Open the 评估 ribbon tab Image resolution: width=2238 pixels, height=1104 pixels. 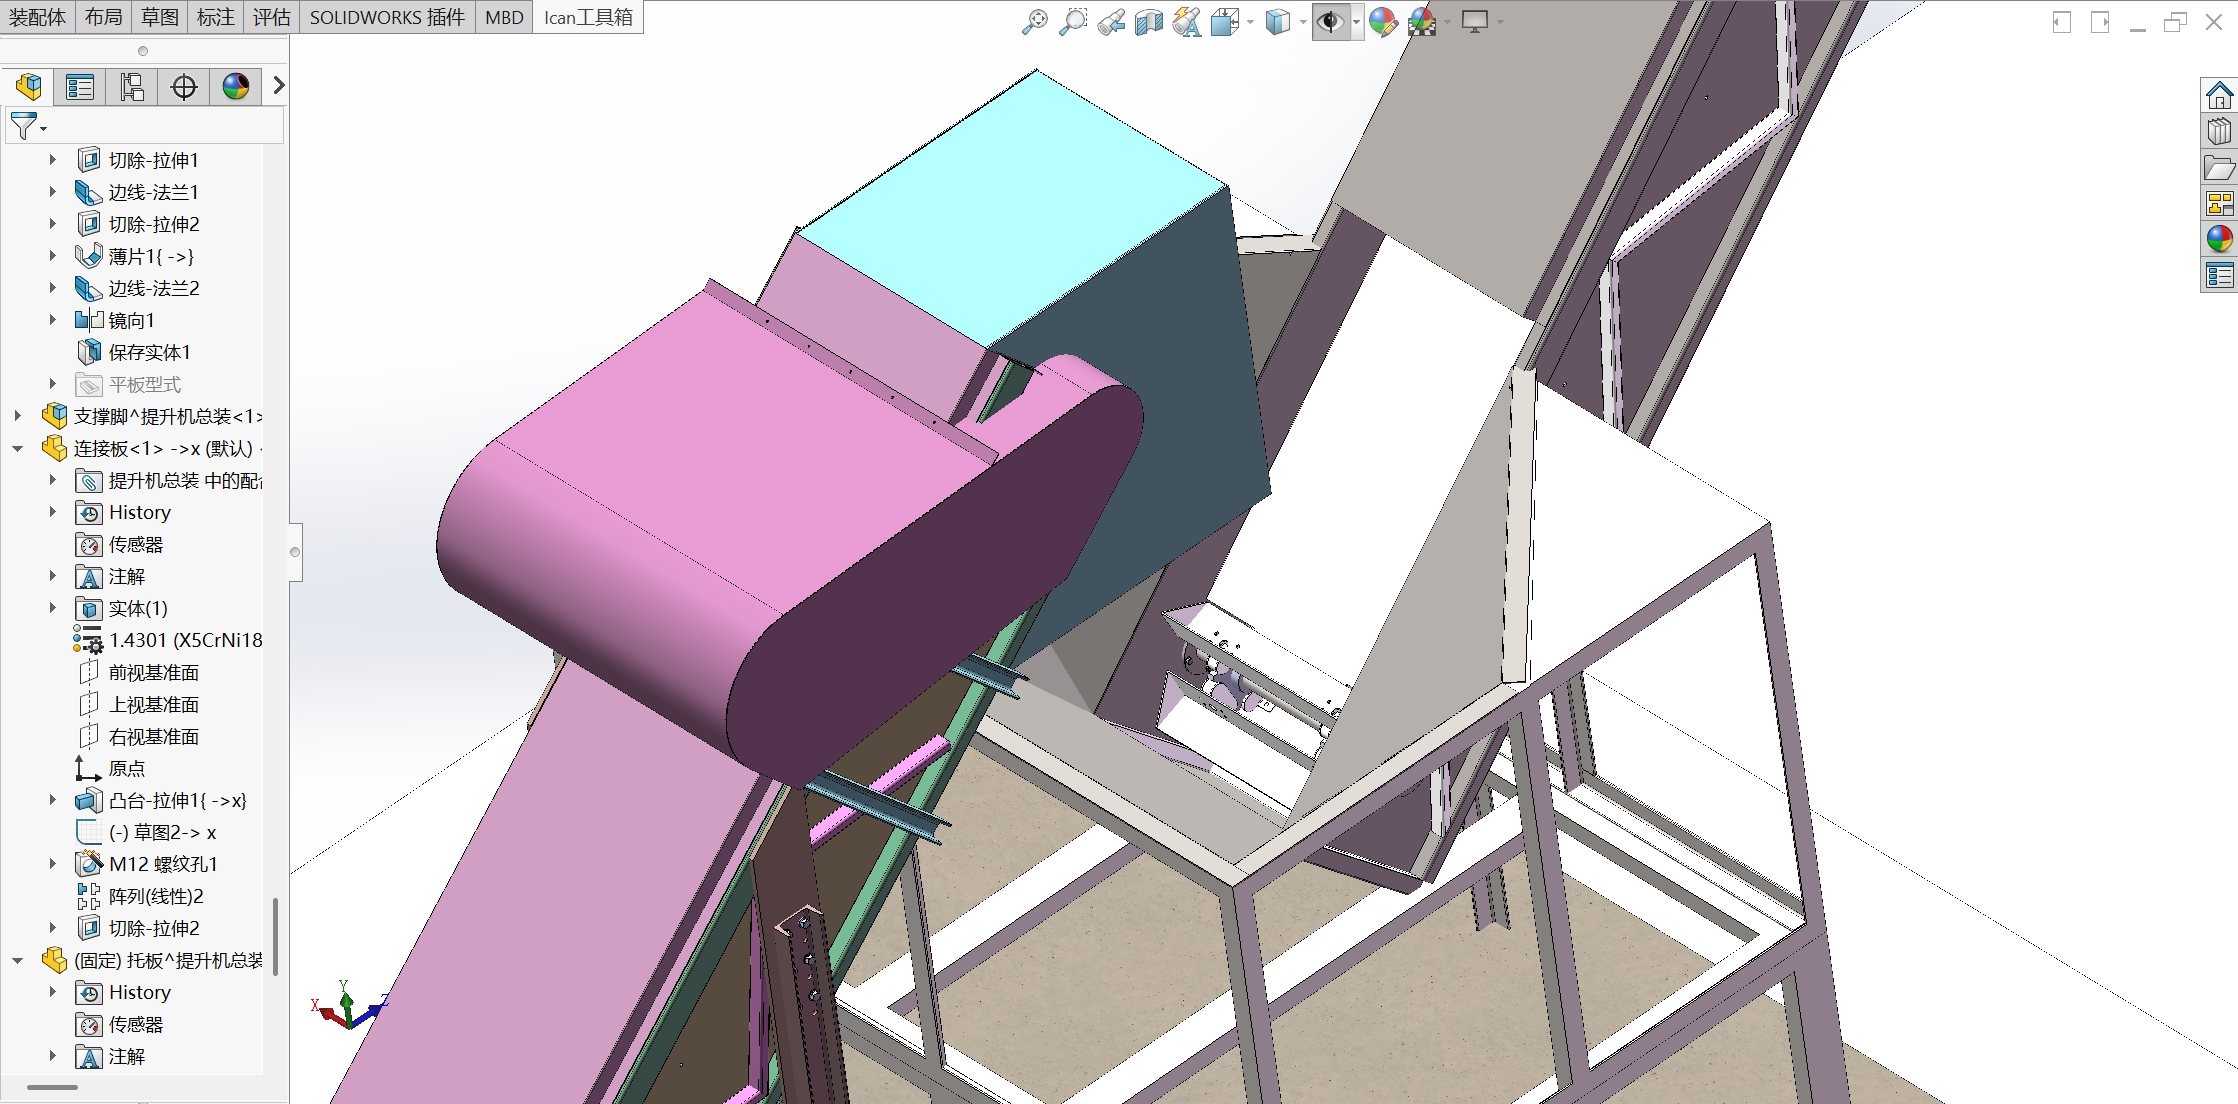(272, 17)
